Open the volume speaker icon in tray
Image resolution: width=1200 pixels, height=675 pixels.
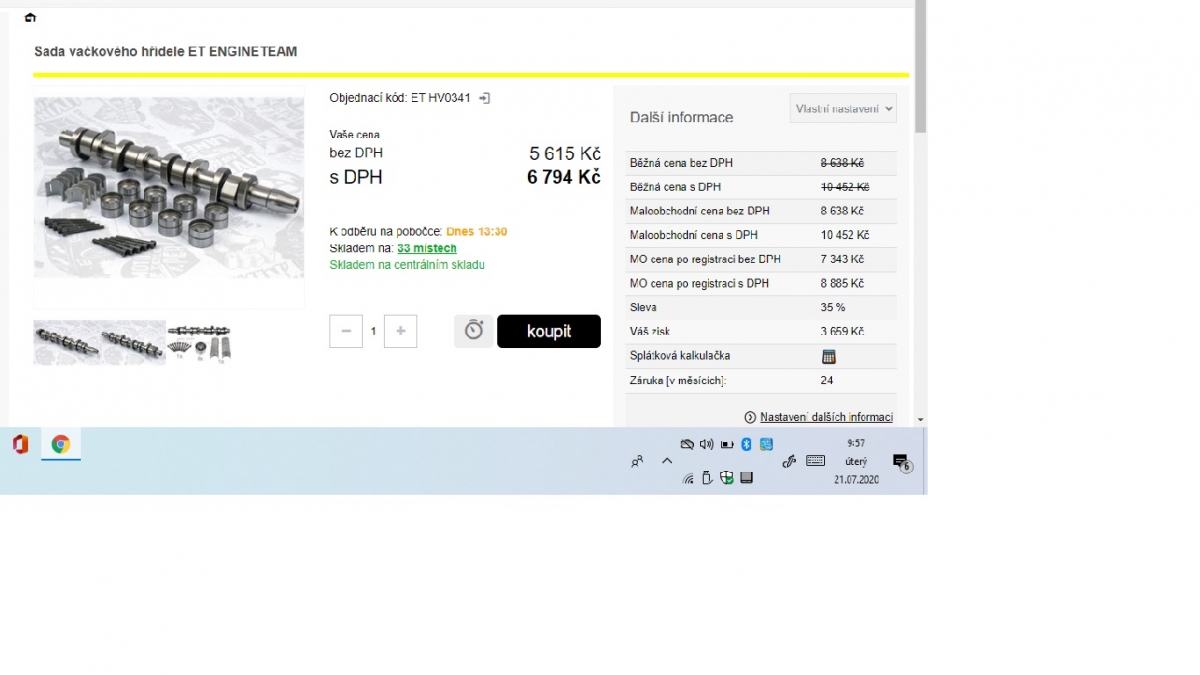(706, 444)
